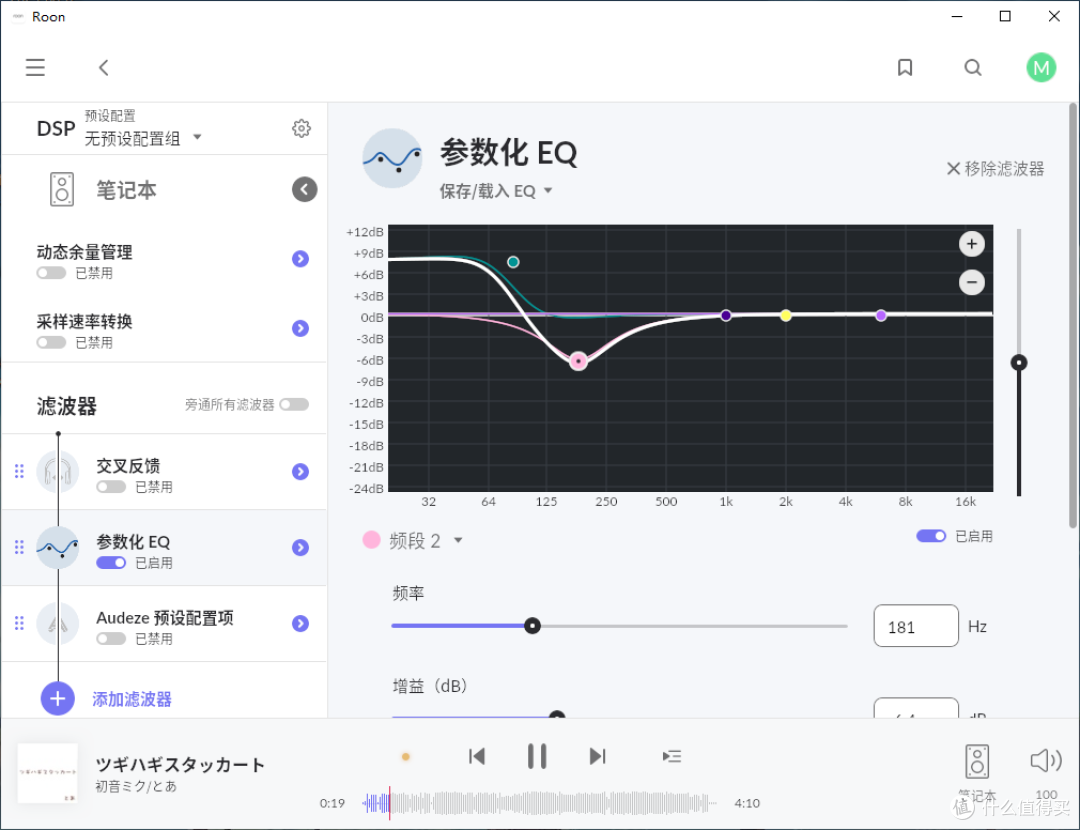Screen dimensions: 1080x830
Task: Click the back navigation arrow
Action: click(103, 67)
